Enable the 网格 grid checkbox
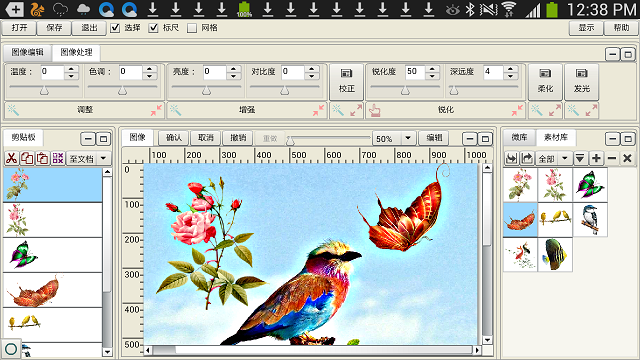This screenshot has height=360, width=640. [x=191, y=28]
